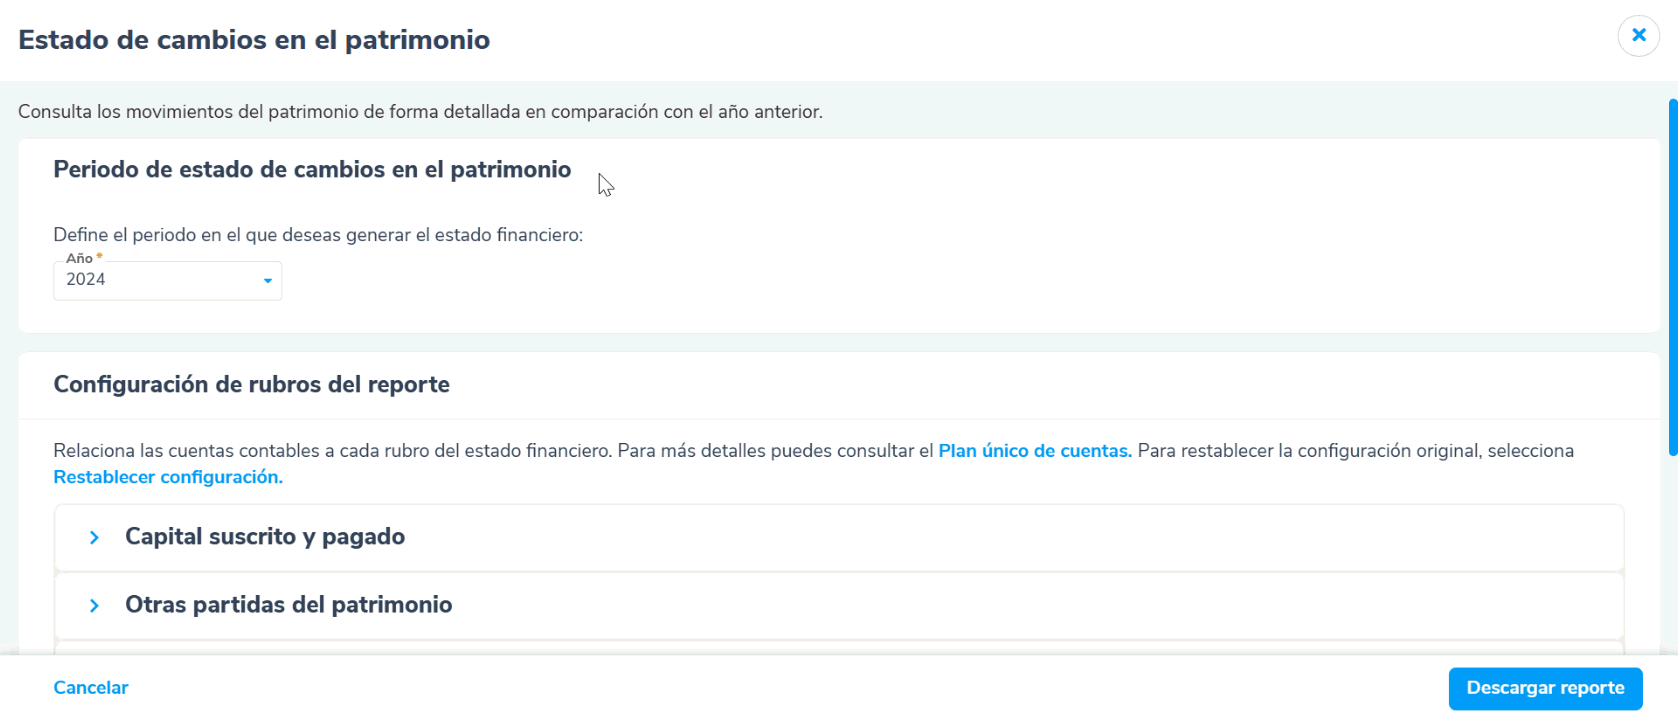This screenshot has width=1678, height=720.
Task: Click the 'Periodo de estado de cambios' section title
Action: click(x=312, y=170)
